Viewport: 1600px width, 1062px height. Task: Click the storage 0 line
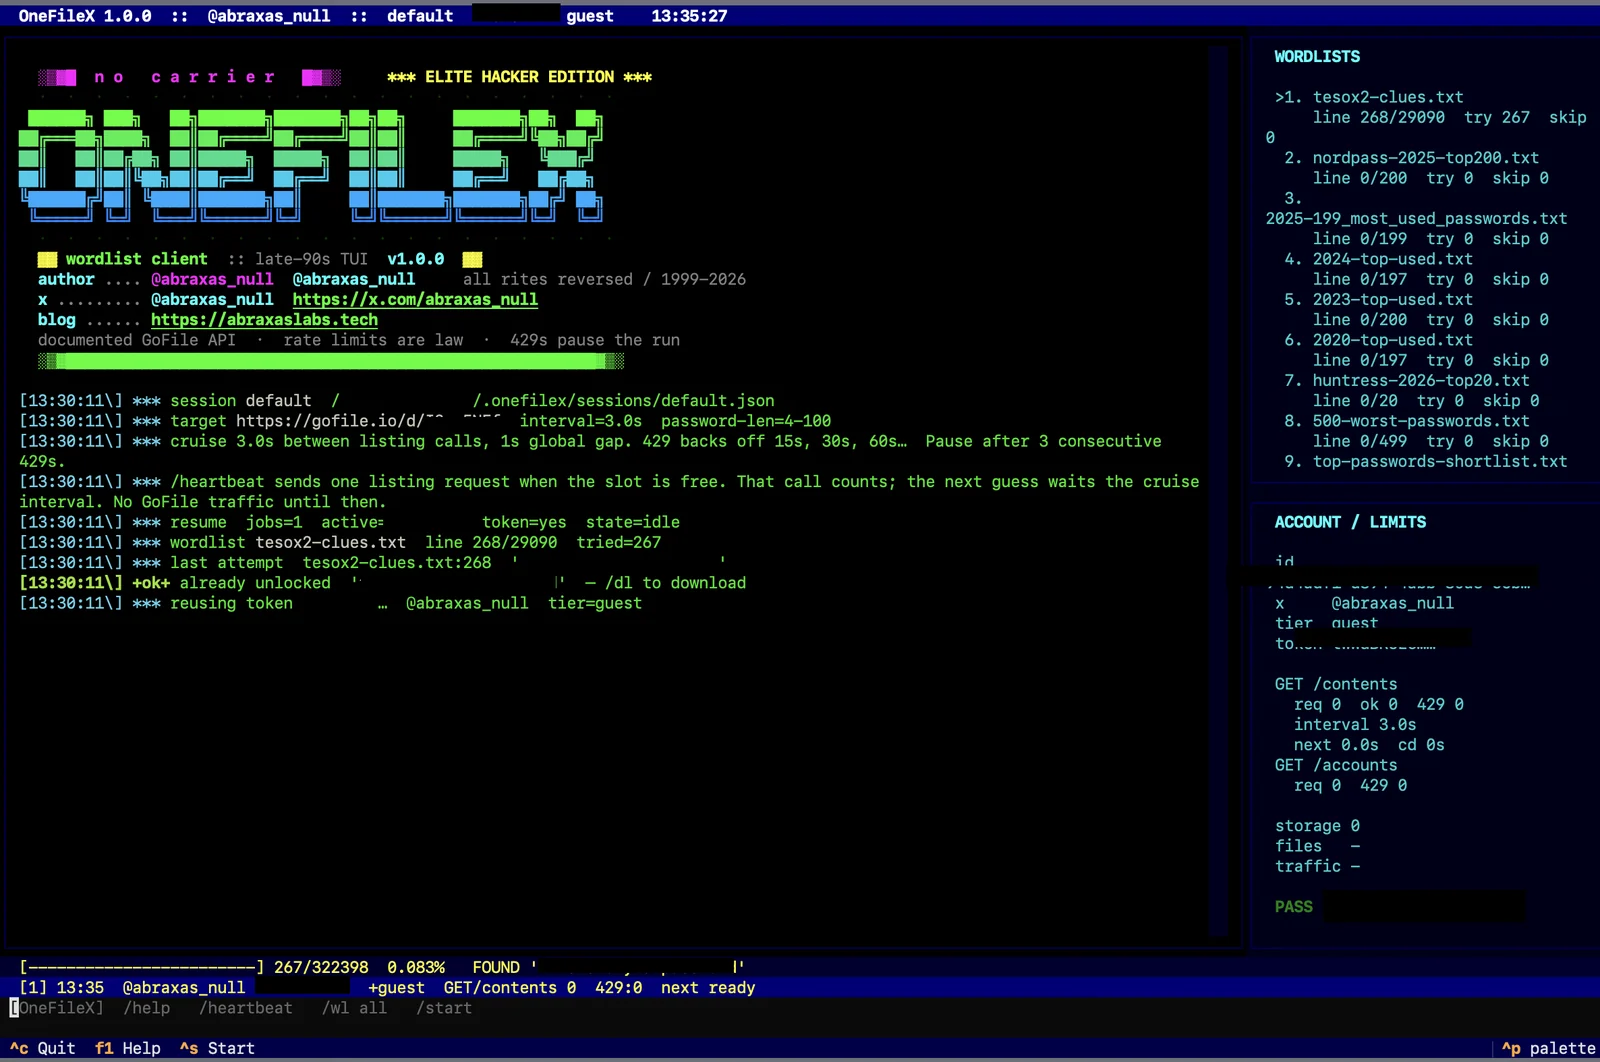click(1317, 826)
